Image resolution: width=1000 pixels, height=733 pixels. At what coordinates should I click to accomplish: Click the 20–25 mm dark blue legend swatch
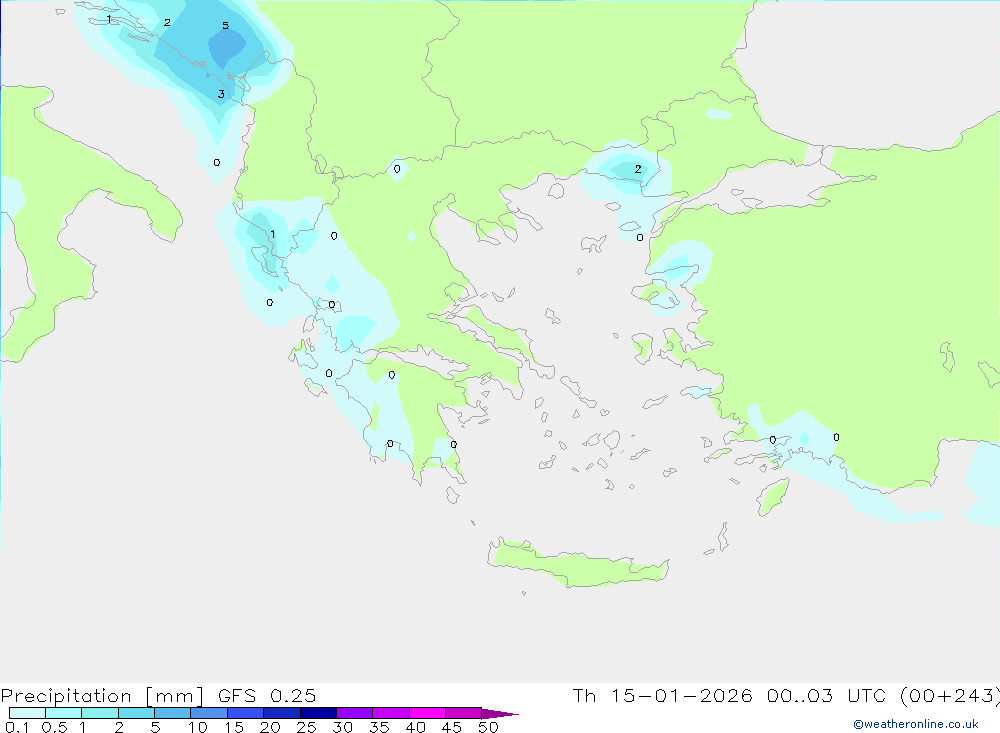(282, 713)
